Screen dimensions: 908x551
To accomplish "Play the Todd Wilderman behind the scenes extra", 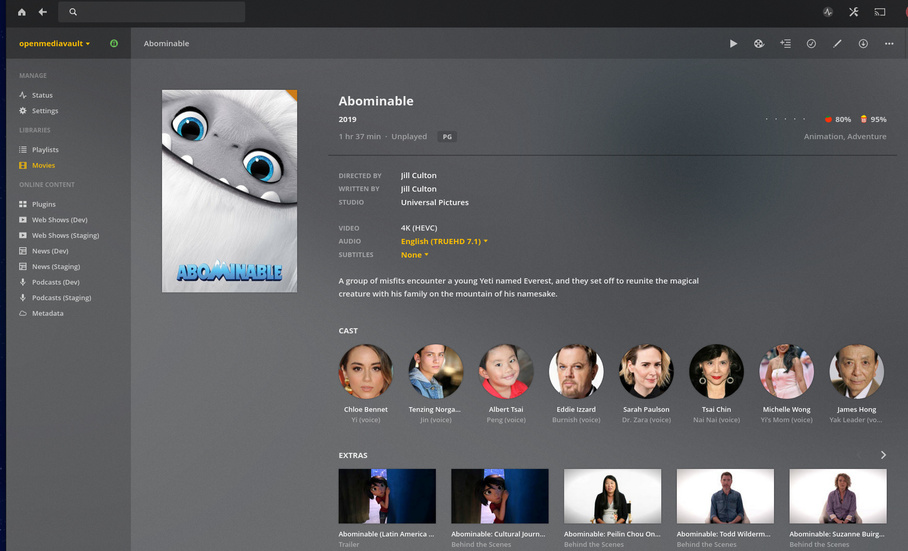I will [725, 496].
